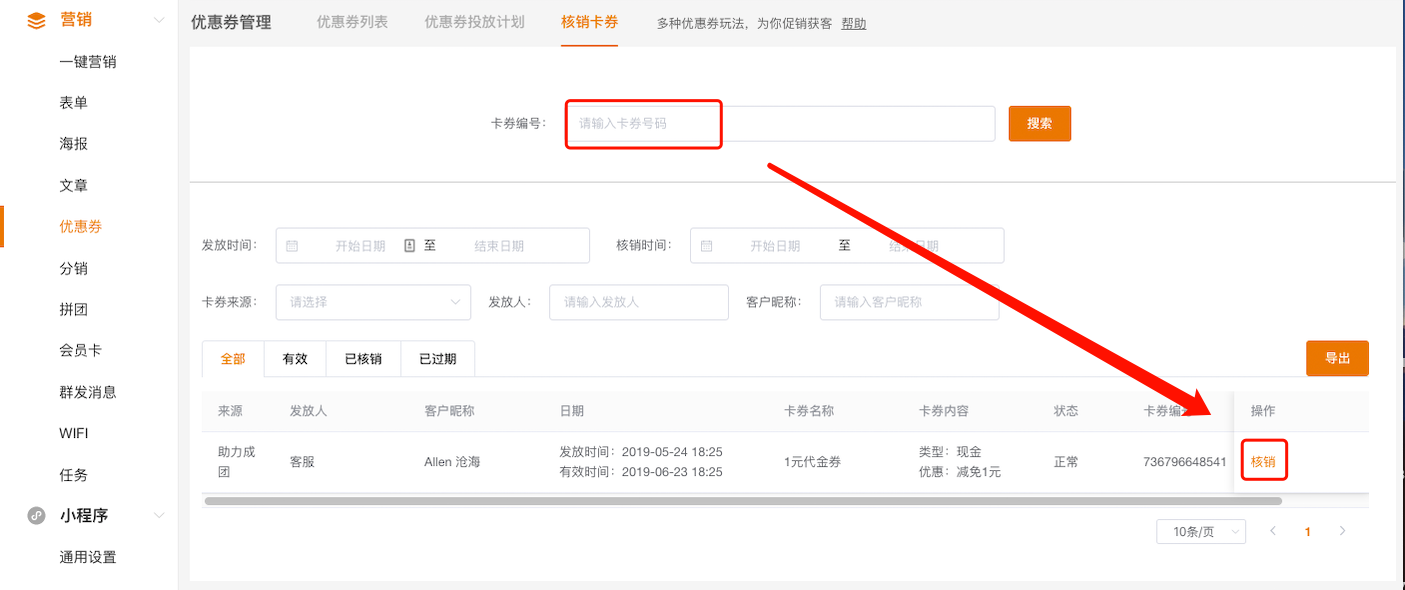The width and height of the screenshot is (1405, 590).
Task: Select the 已核销 filter tab
Action: pyautogui.click(x=363, y=359)
